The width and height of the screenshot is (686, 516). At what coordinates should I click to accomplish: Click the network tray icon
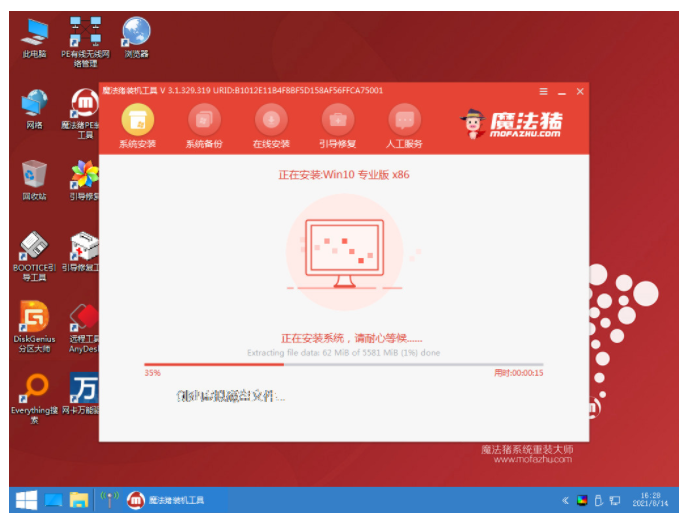click(x=615, y=500)
